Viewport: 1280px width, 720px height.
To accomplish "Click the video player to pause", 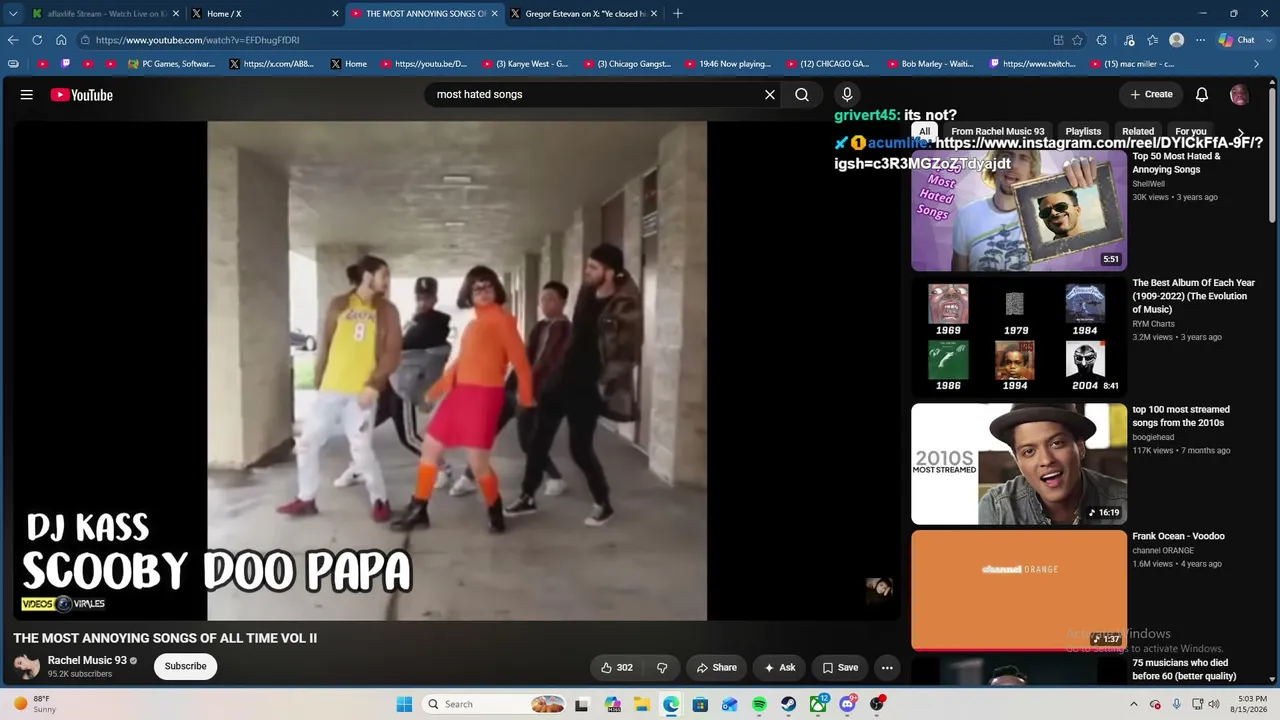I will point(456,371).
